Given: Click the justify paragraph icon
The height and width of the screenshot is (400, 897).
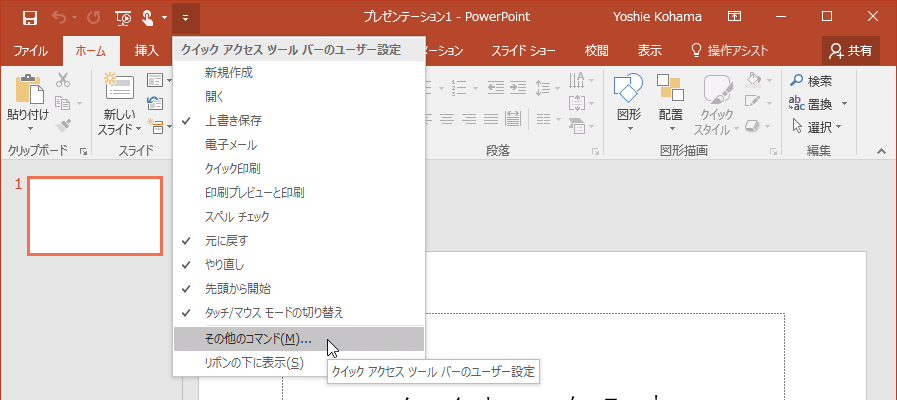Looking at the screenshot, I should (491, 118).
